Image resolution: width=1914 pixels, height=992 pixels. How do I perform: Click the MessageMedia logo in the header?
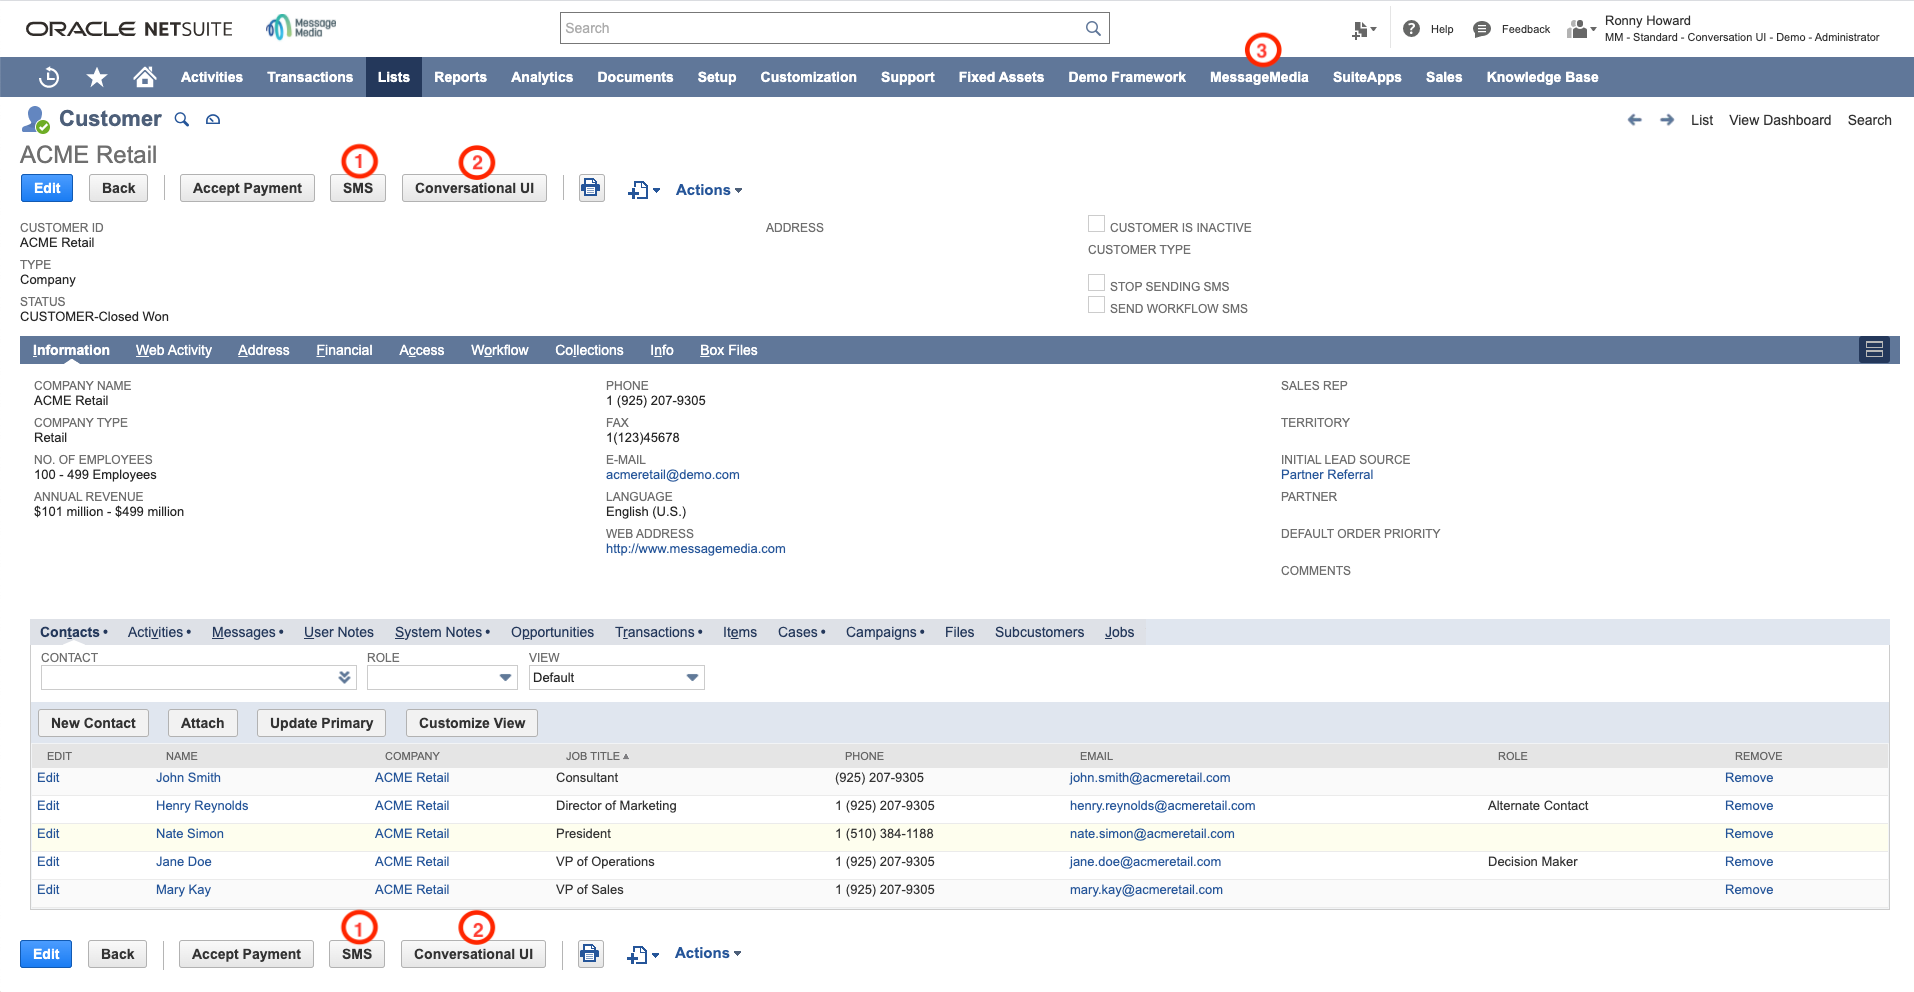click(x=299, y=28)
